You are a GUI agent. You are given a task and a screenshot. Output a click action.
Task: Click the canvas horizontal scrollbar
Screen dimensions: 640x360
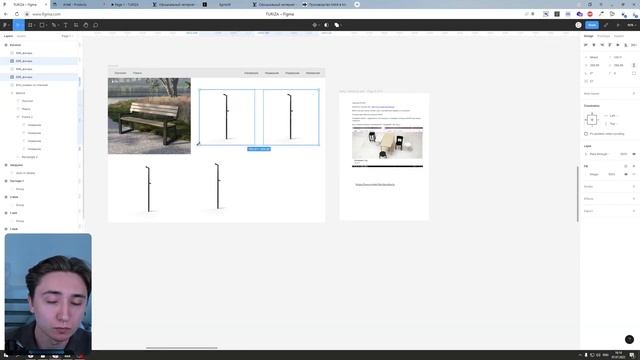[x=181, y=348]
